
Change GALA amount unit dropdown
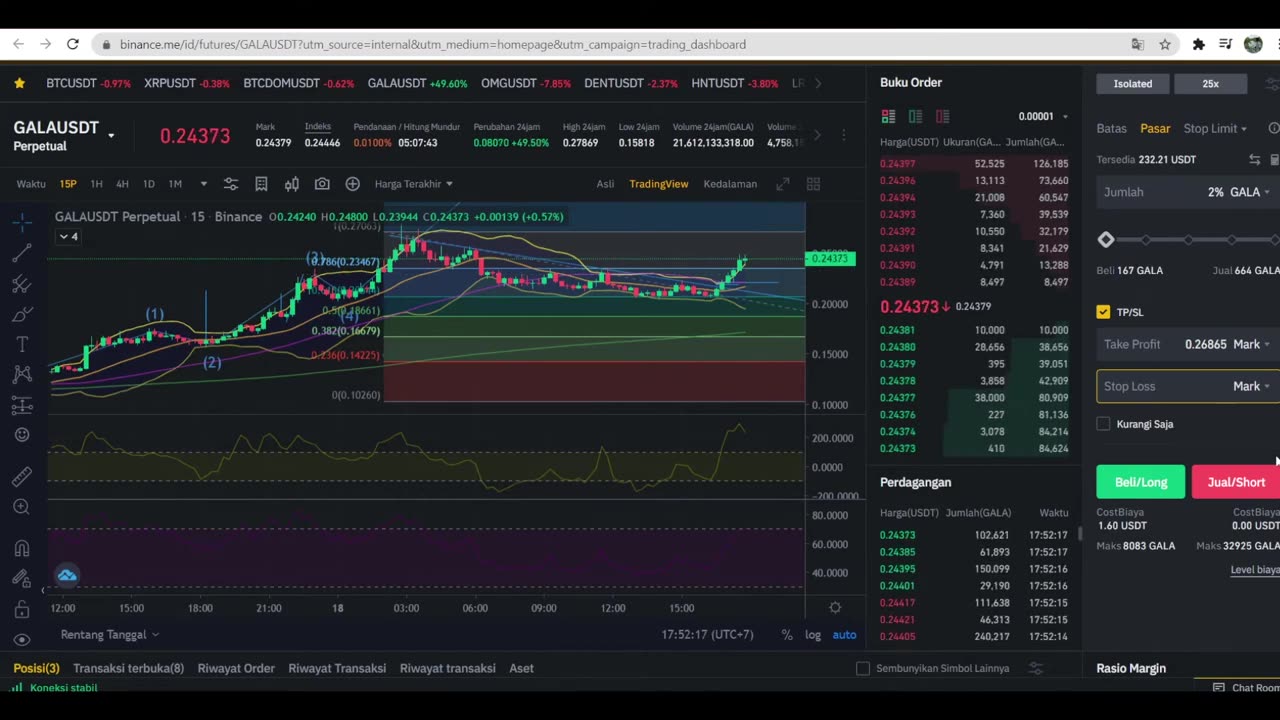pyautogui.click(x=1250, y=192)
